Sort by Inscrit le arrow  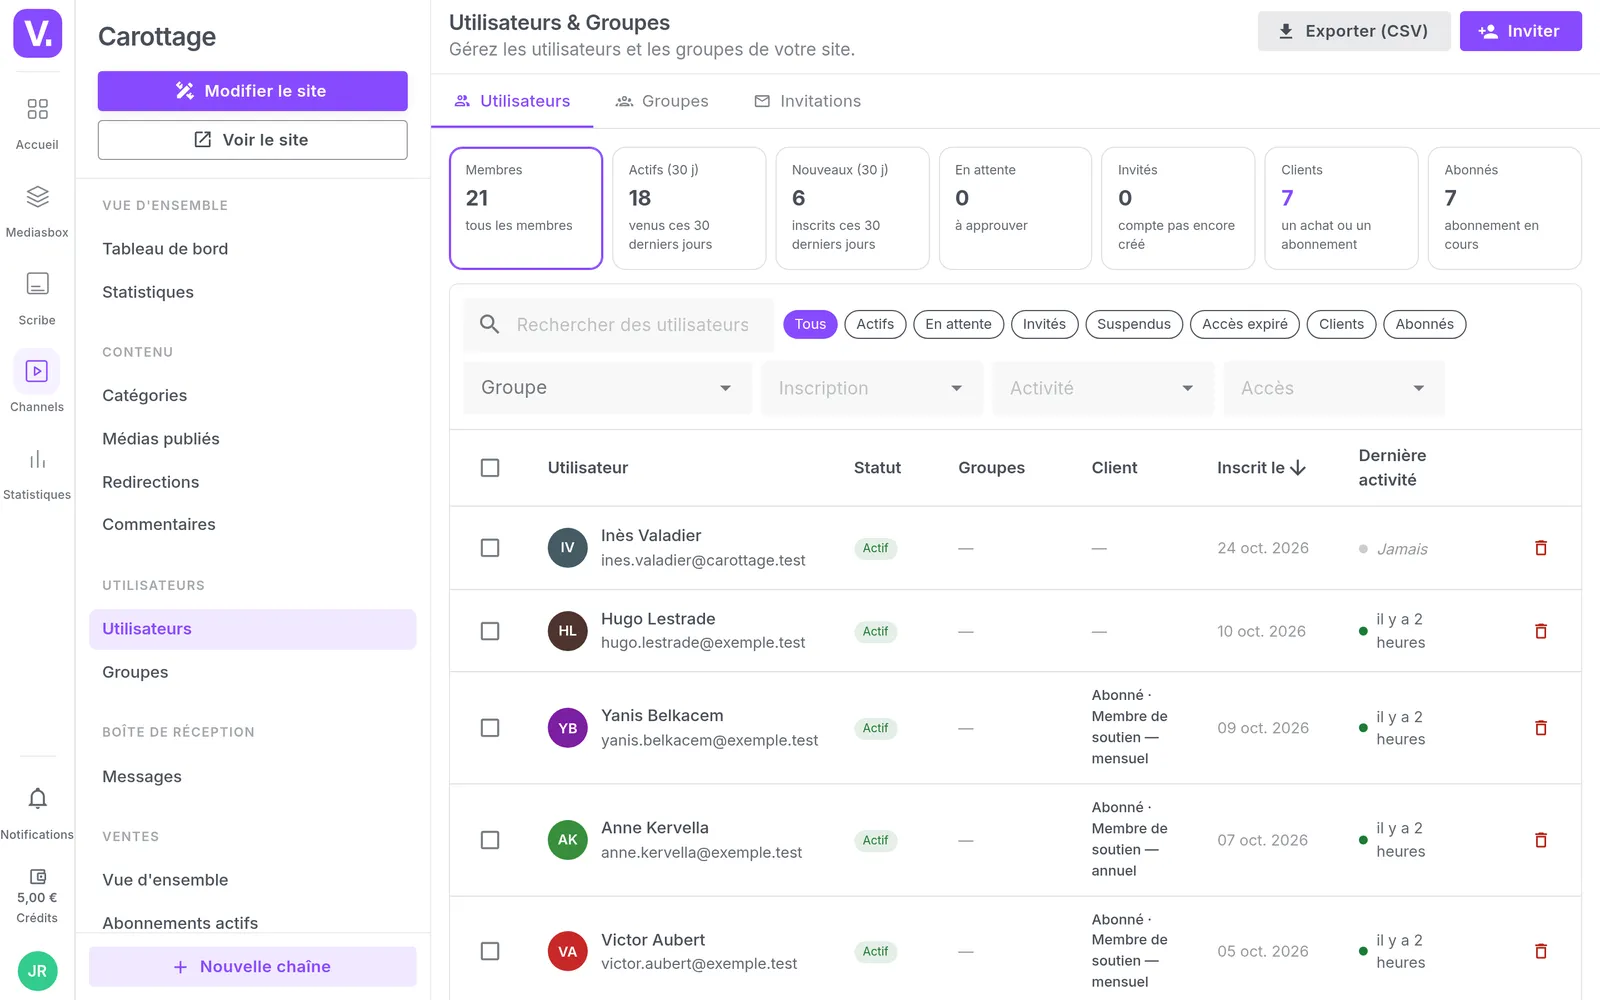(1298, 468)
